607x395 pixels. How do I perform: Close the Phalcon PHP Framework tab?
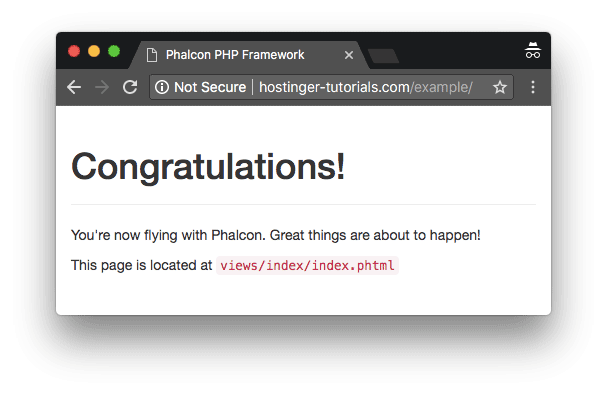click(x=349, y=55)
